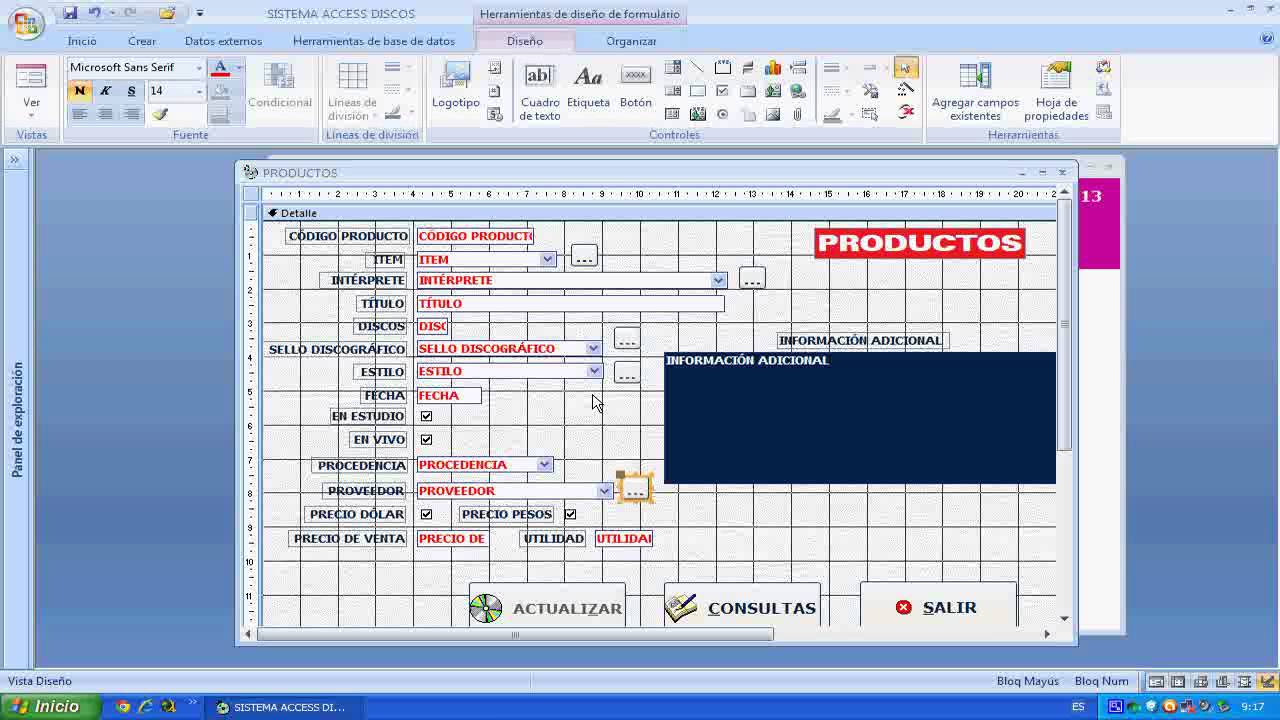Image resolution: width=1280 pixels, height=720 pixels.
Task: Open the help question mark icon
Action: (x=1267, y=39)
